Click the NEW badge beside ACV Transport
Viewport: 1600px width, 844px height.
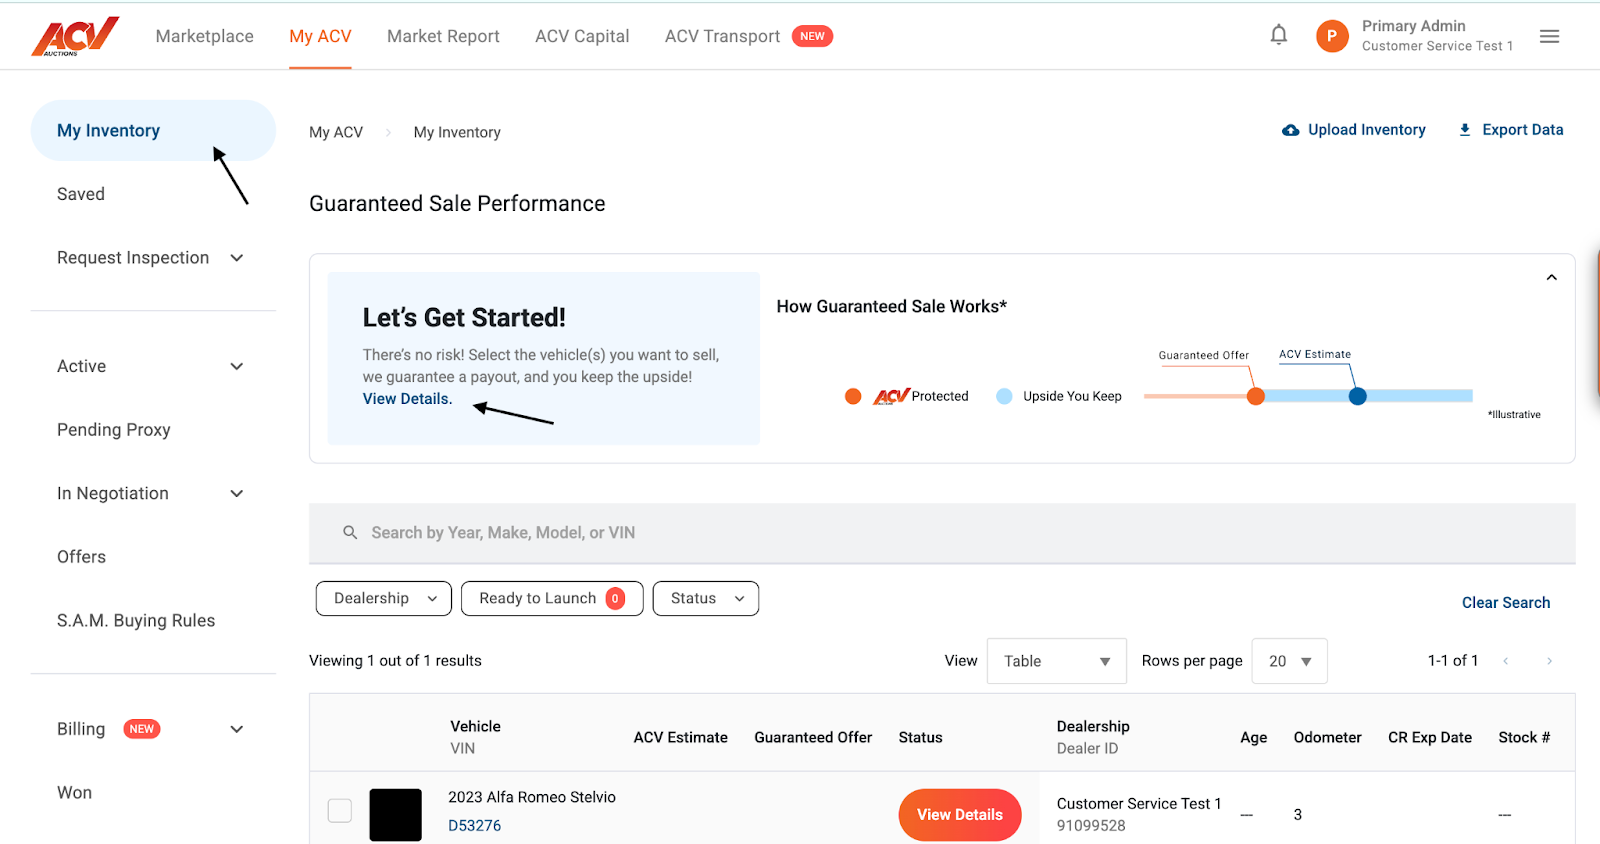point(812,36)
